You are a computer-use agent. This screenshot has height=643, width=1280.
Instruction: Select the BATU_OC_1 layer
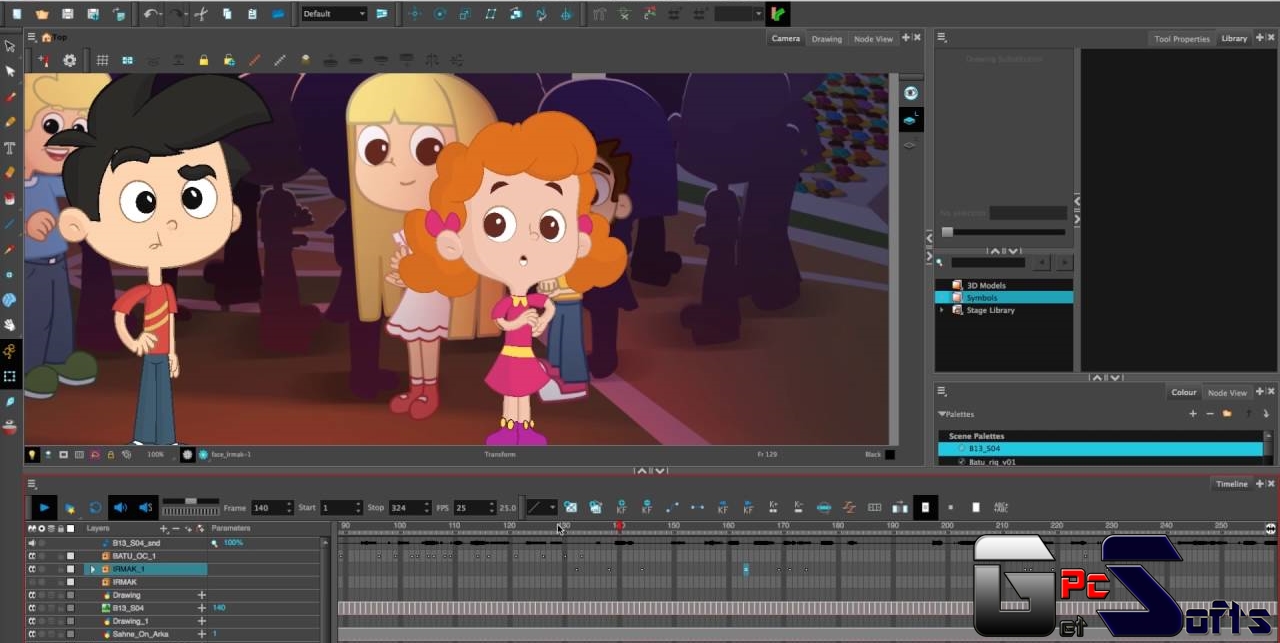click(134, 556)
